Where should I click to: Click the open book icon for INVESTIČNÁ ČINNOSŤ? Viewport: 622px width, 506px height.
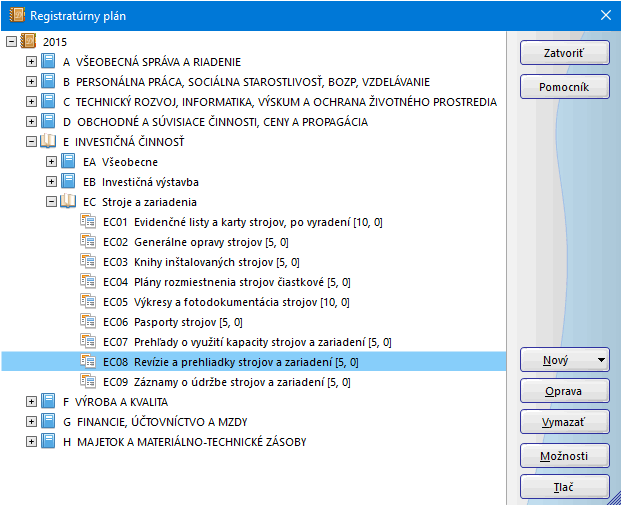pos(48,142)
